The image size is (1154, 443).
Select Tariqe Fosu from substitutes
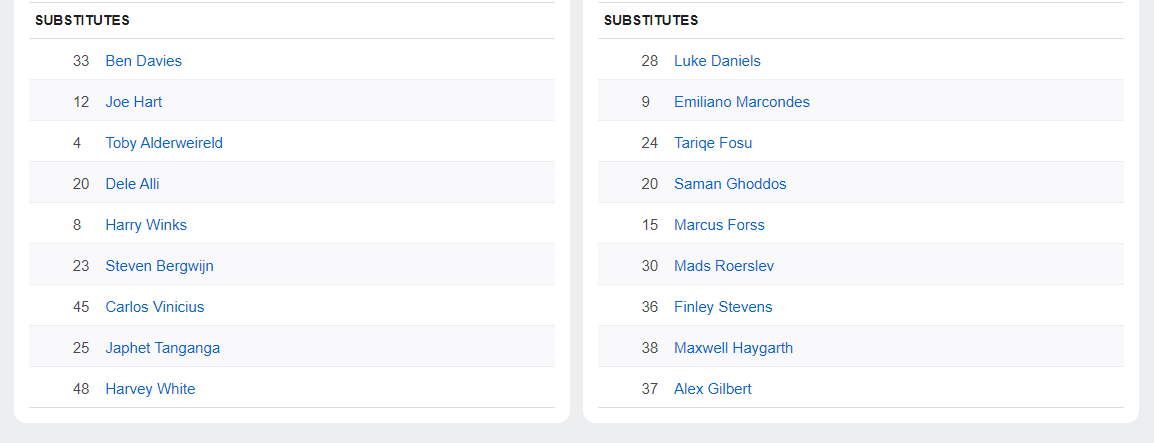coord(713,143)
